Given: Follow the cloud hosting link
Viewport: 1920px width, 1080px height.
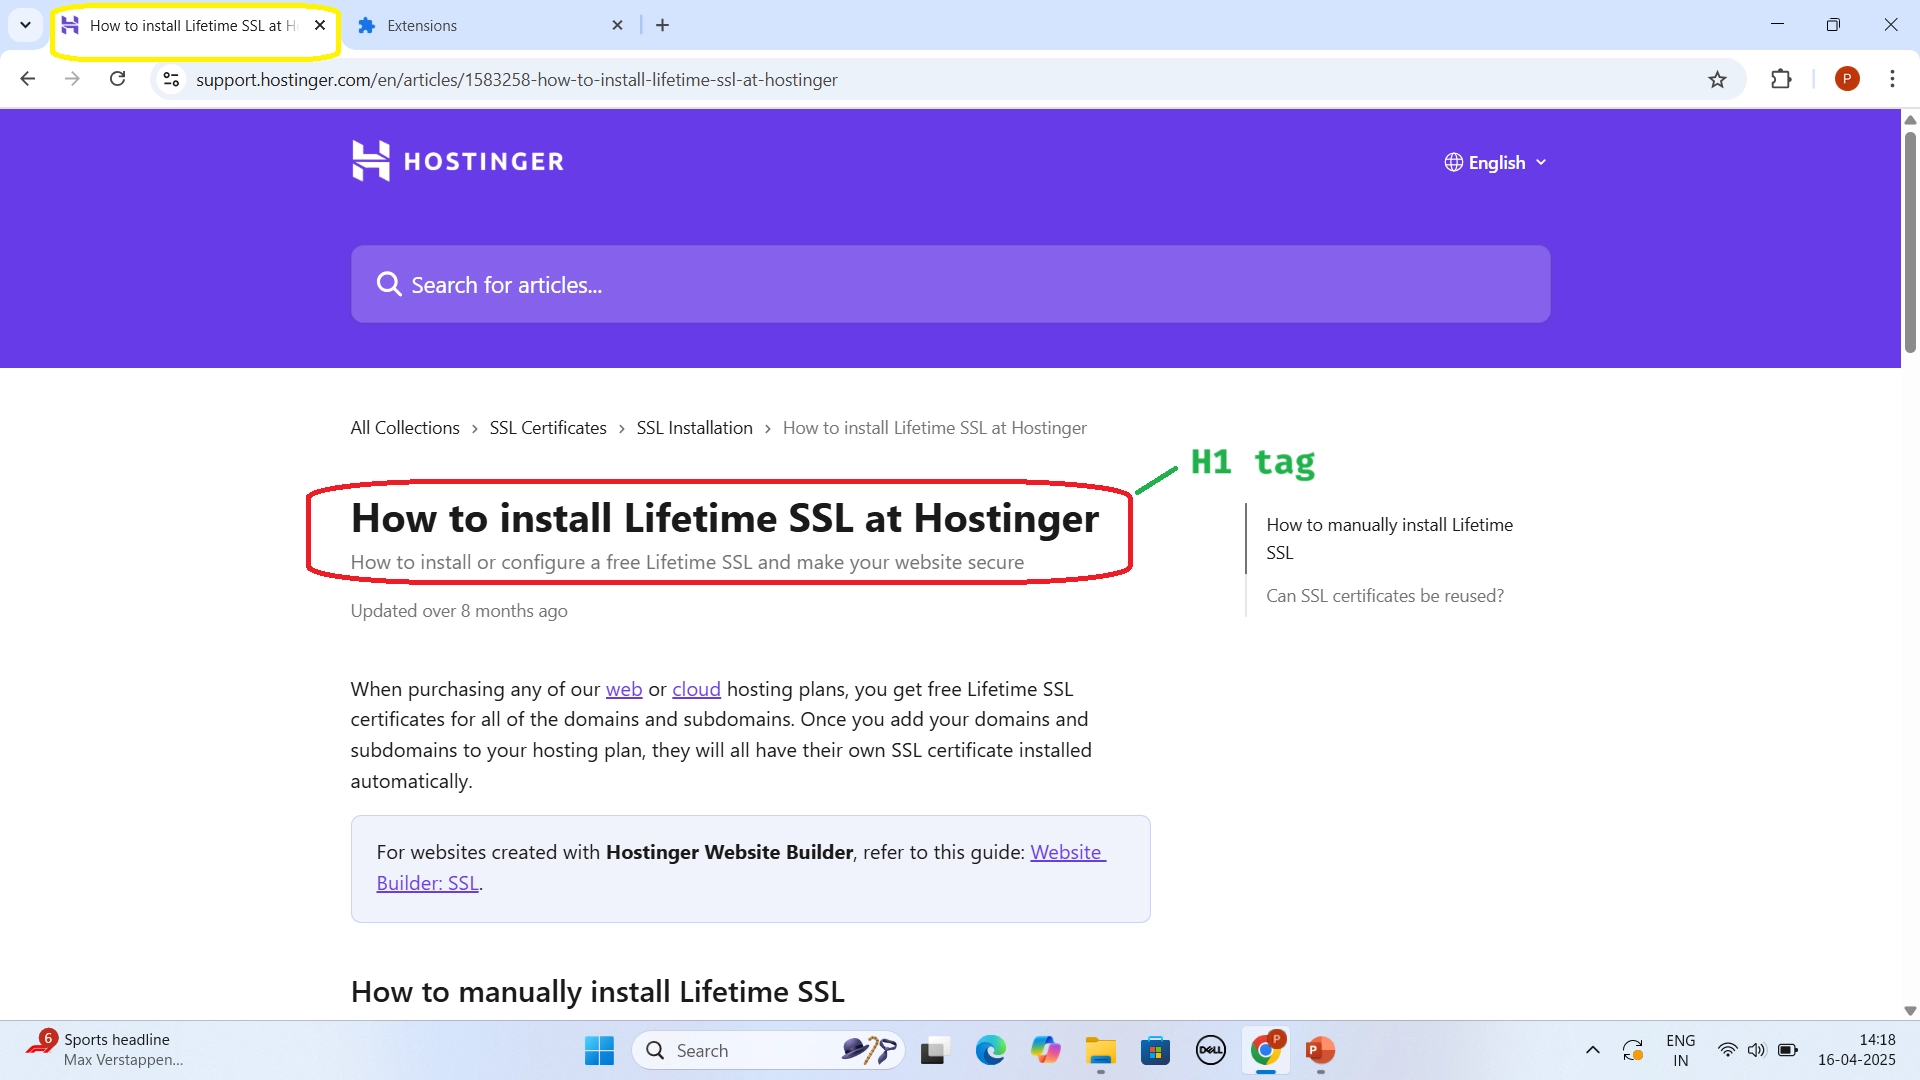Looking at the screenshot, I should 696,689.
